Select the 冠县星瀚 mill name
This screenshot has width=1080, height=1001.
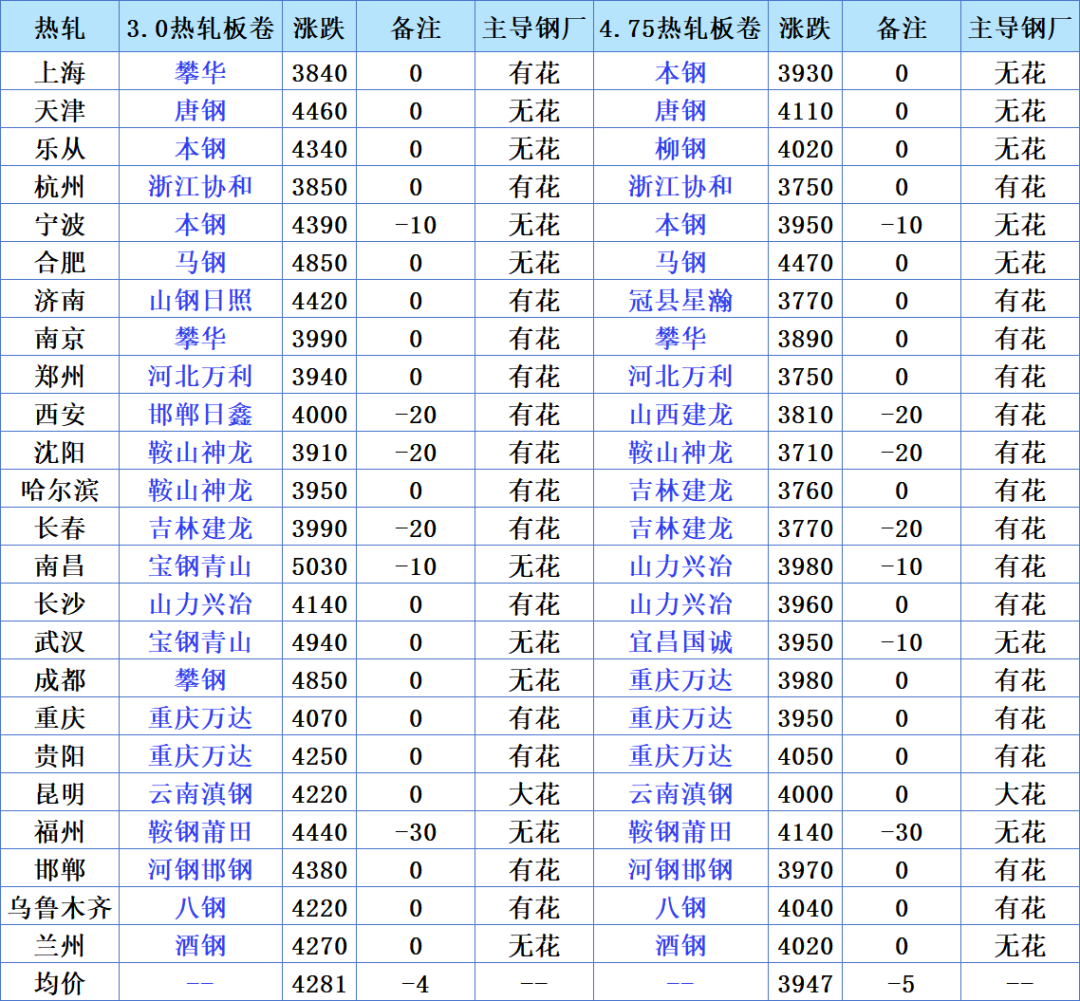pyautogui.click(x=681, y=300)
